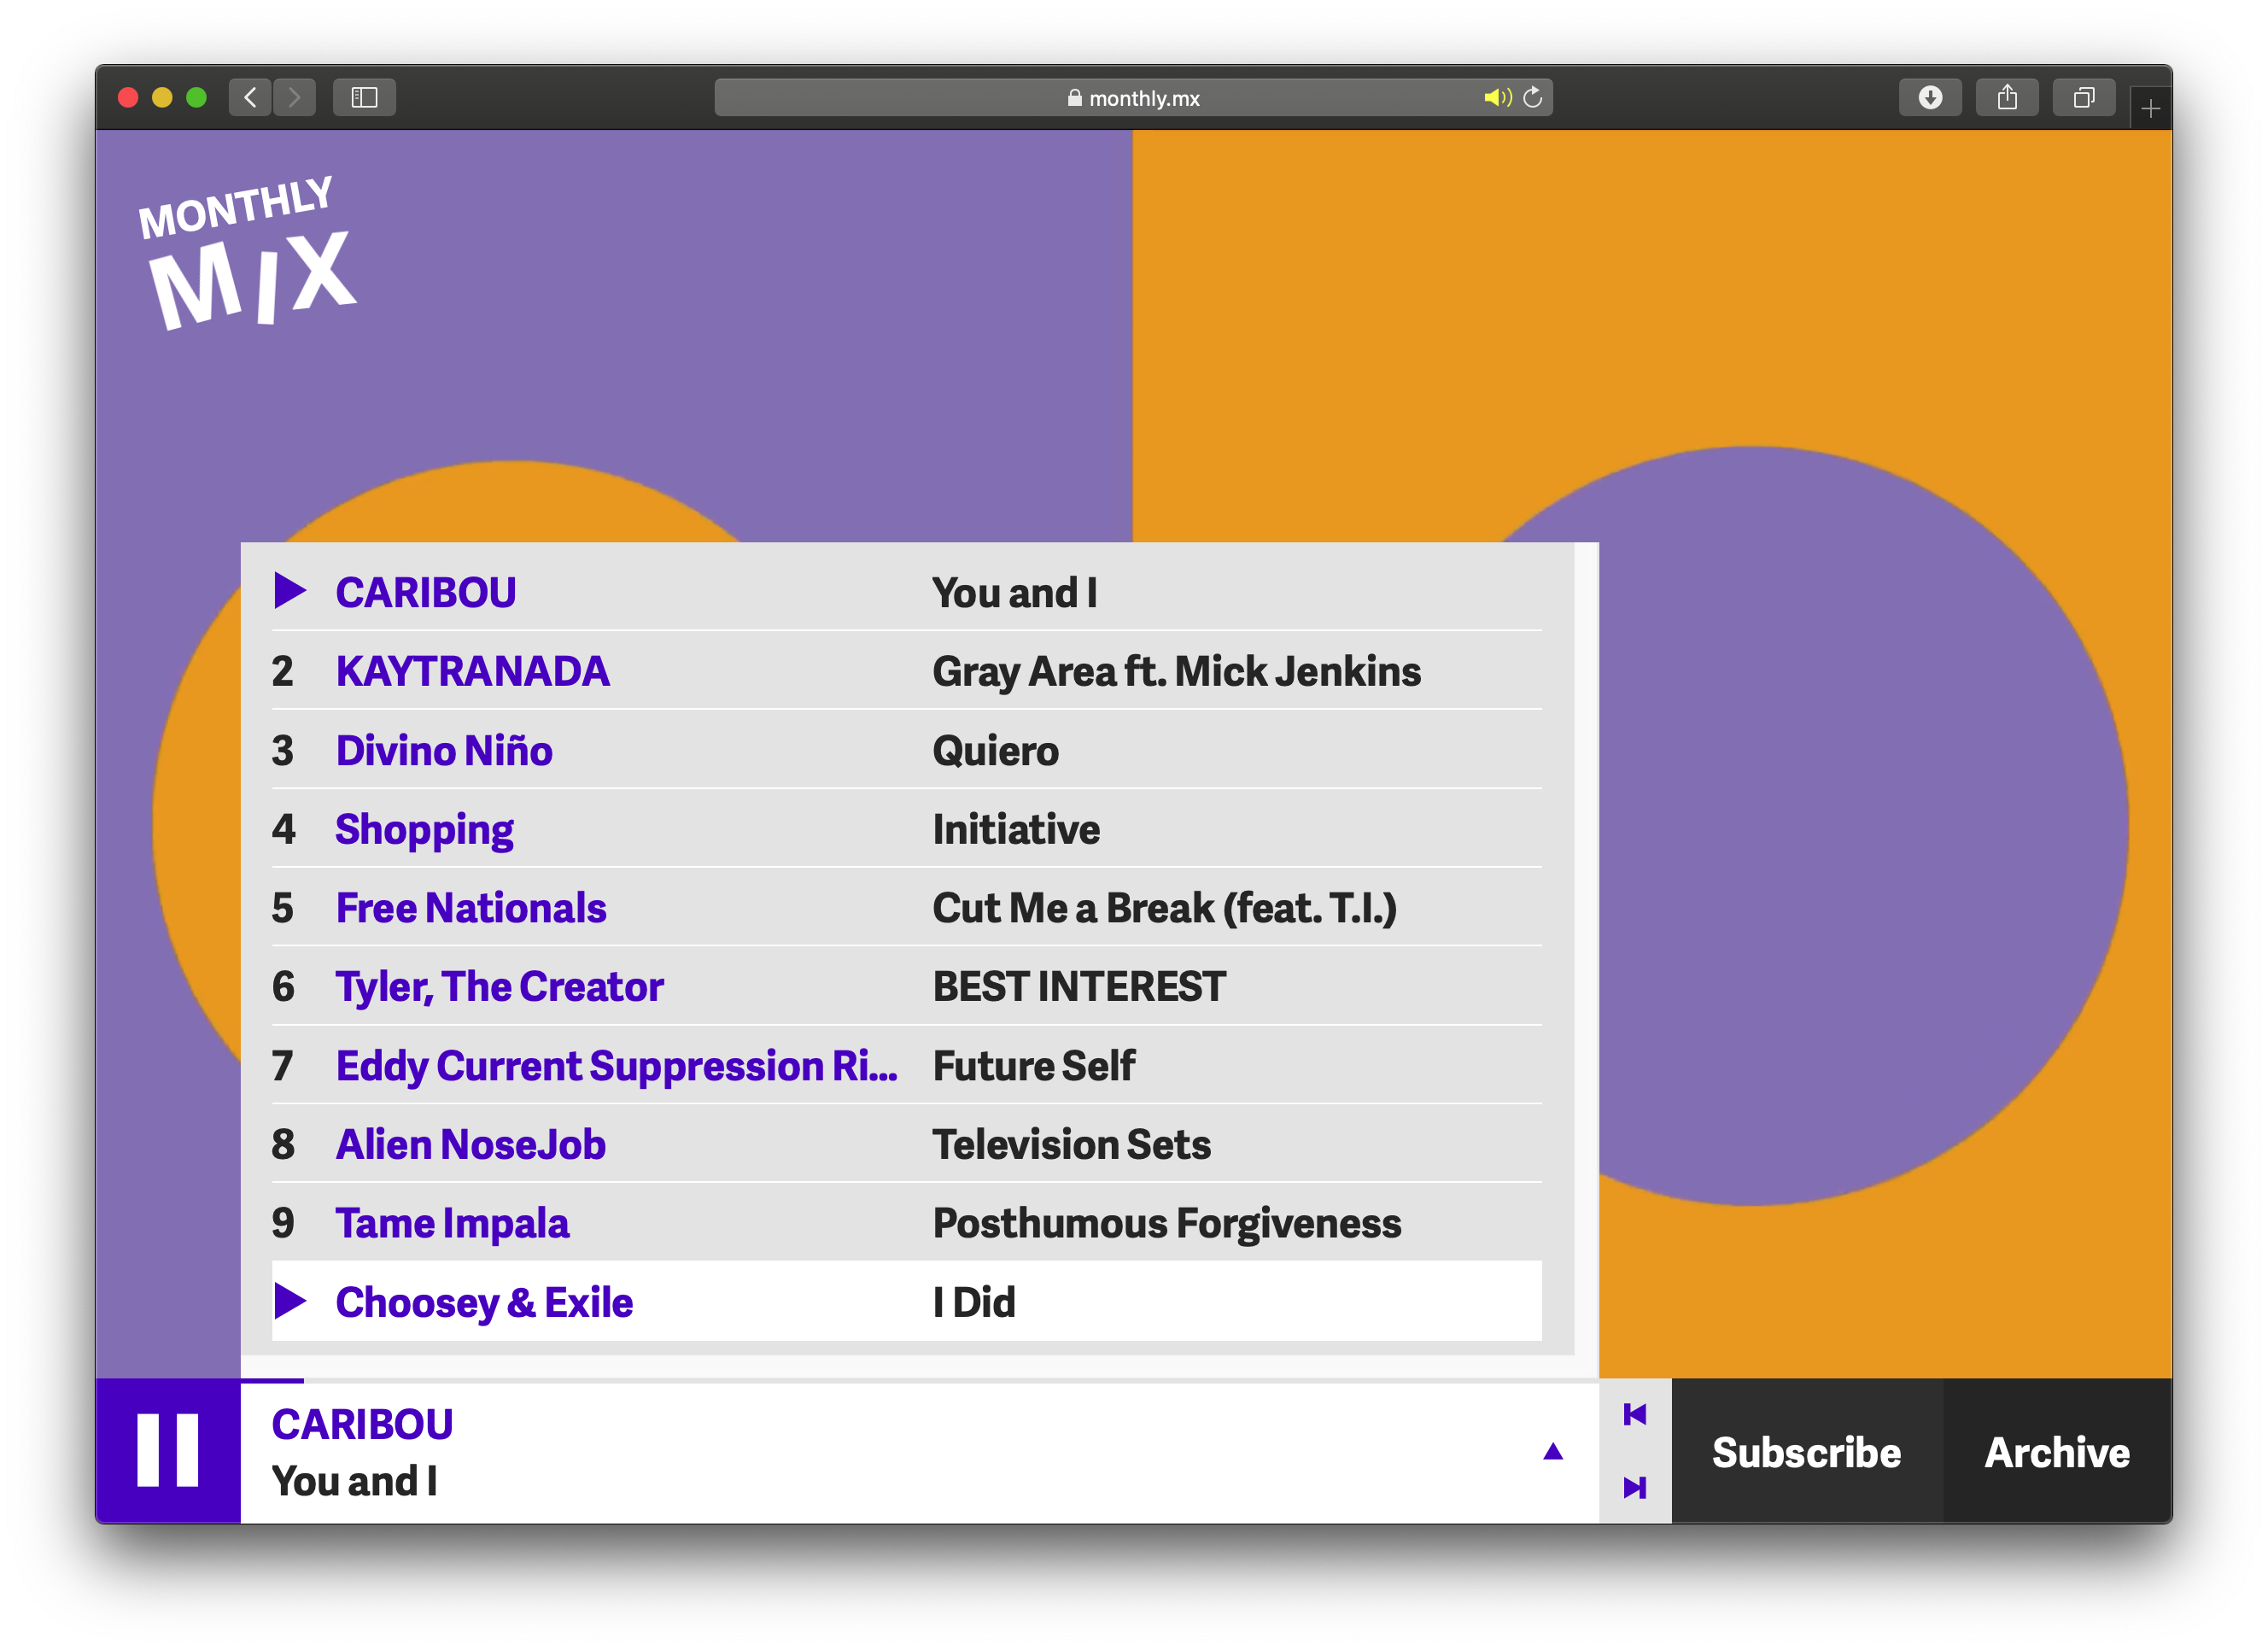The width and height of the screenshot is (2268, 1650).
Task: Open Tame Impala artist link
Action: 452,1223
